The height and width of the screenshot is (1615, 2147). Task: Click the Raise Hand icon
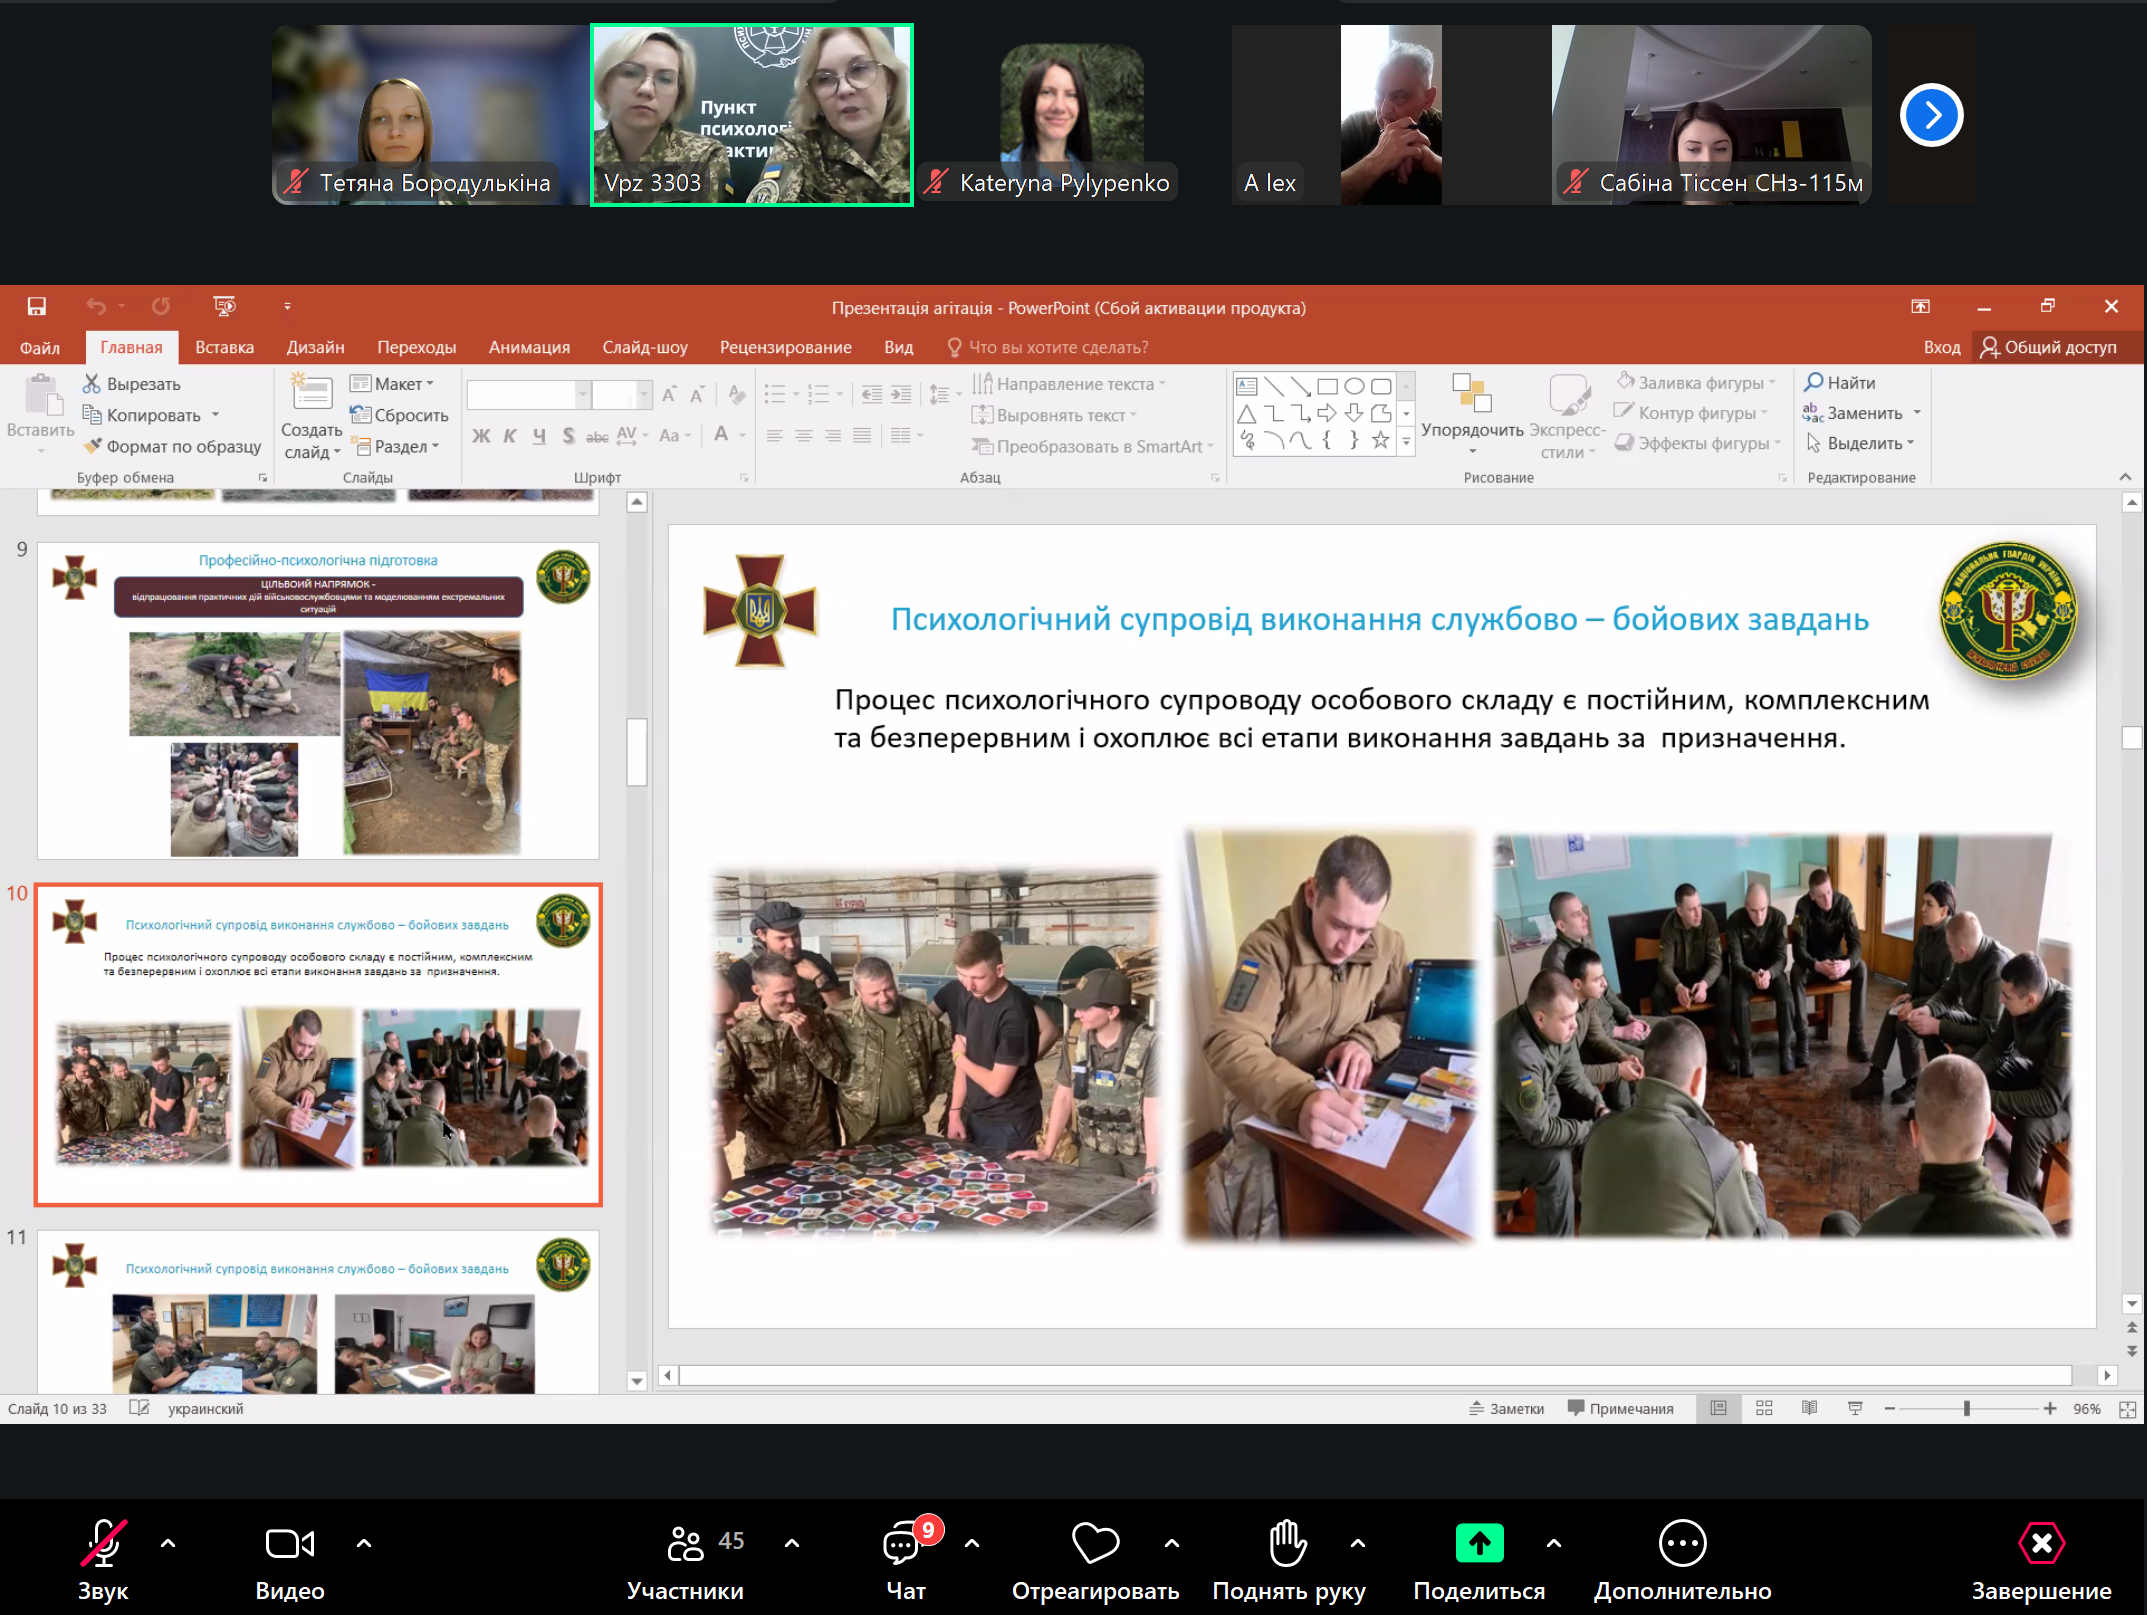(x=1288, y=1543)
